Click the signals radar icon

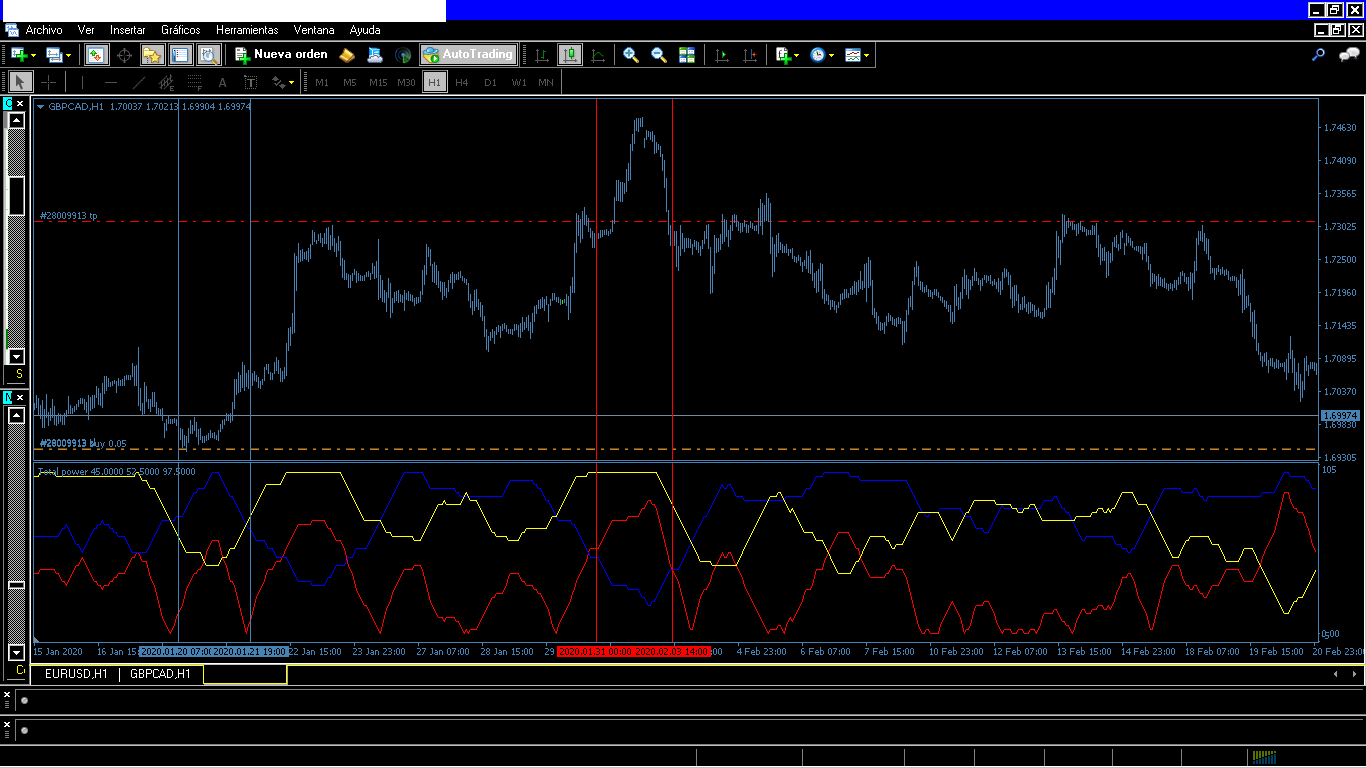(403, 55)
